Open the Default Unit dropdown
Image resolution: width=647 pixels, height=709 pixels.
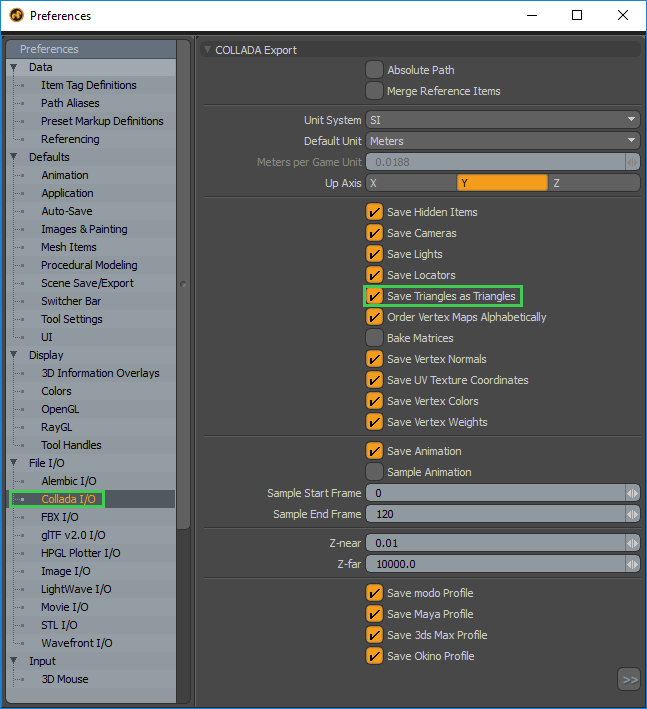pos(502,141)
